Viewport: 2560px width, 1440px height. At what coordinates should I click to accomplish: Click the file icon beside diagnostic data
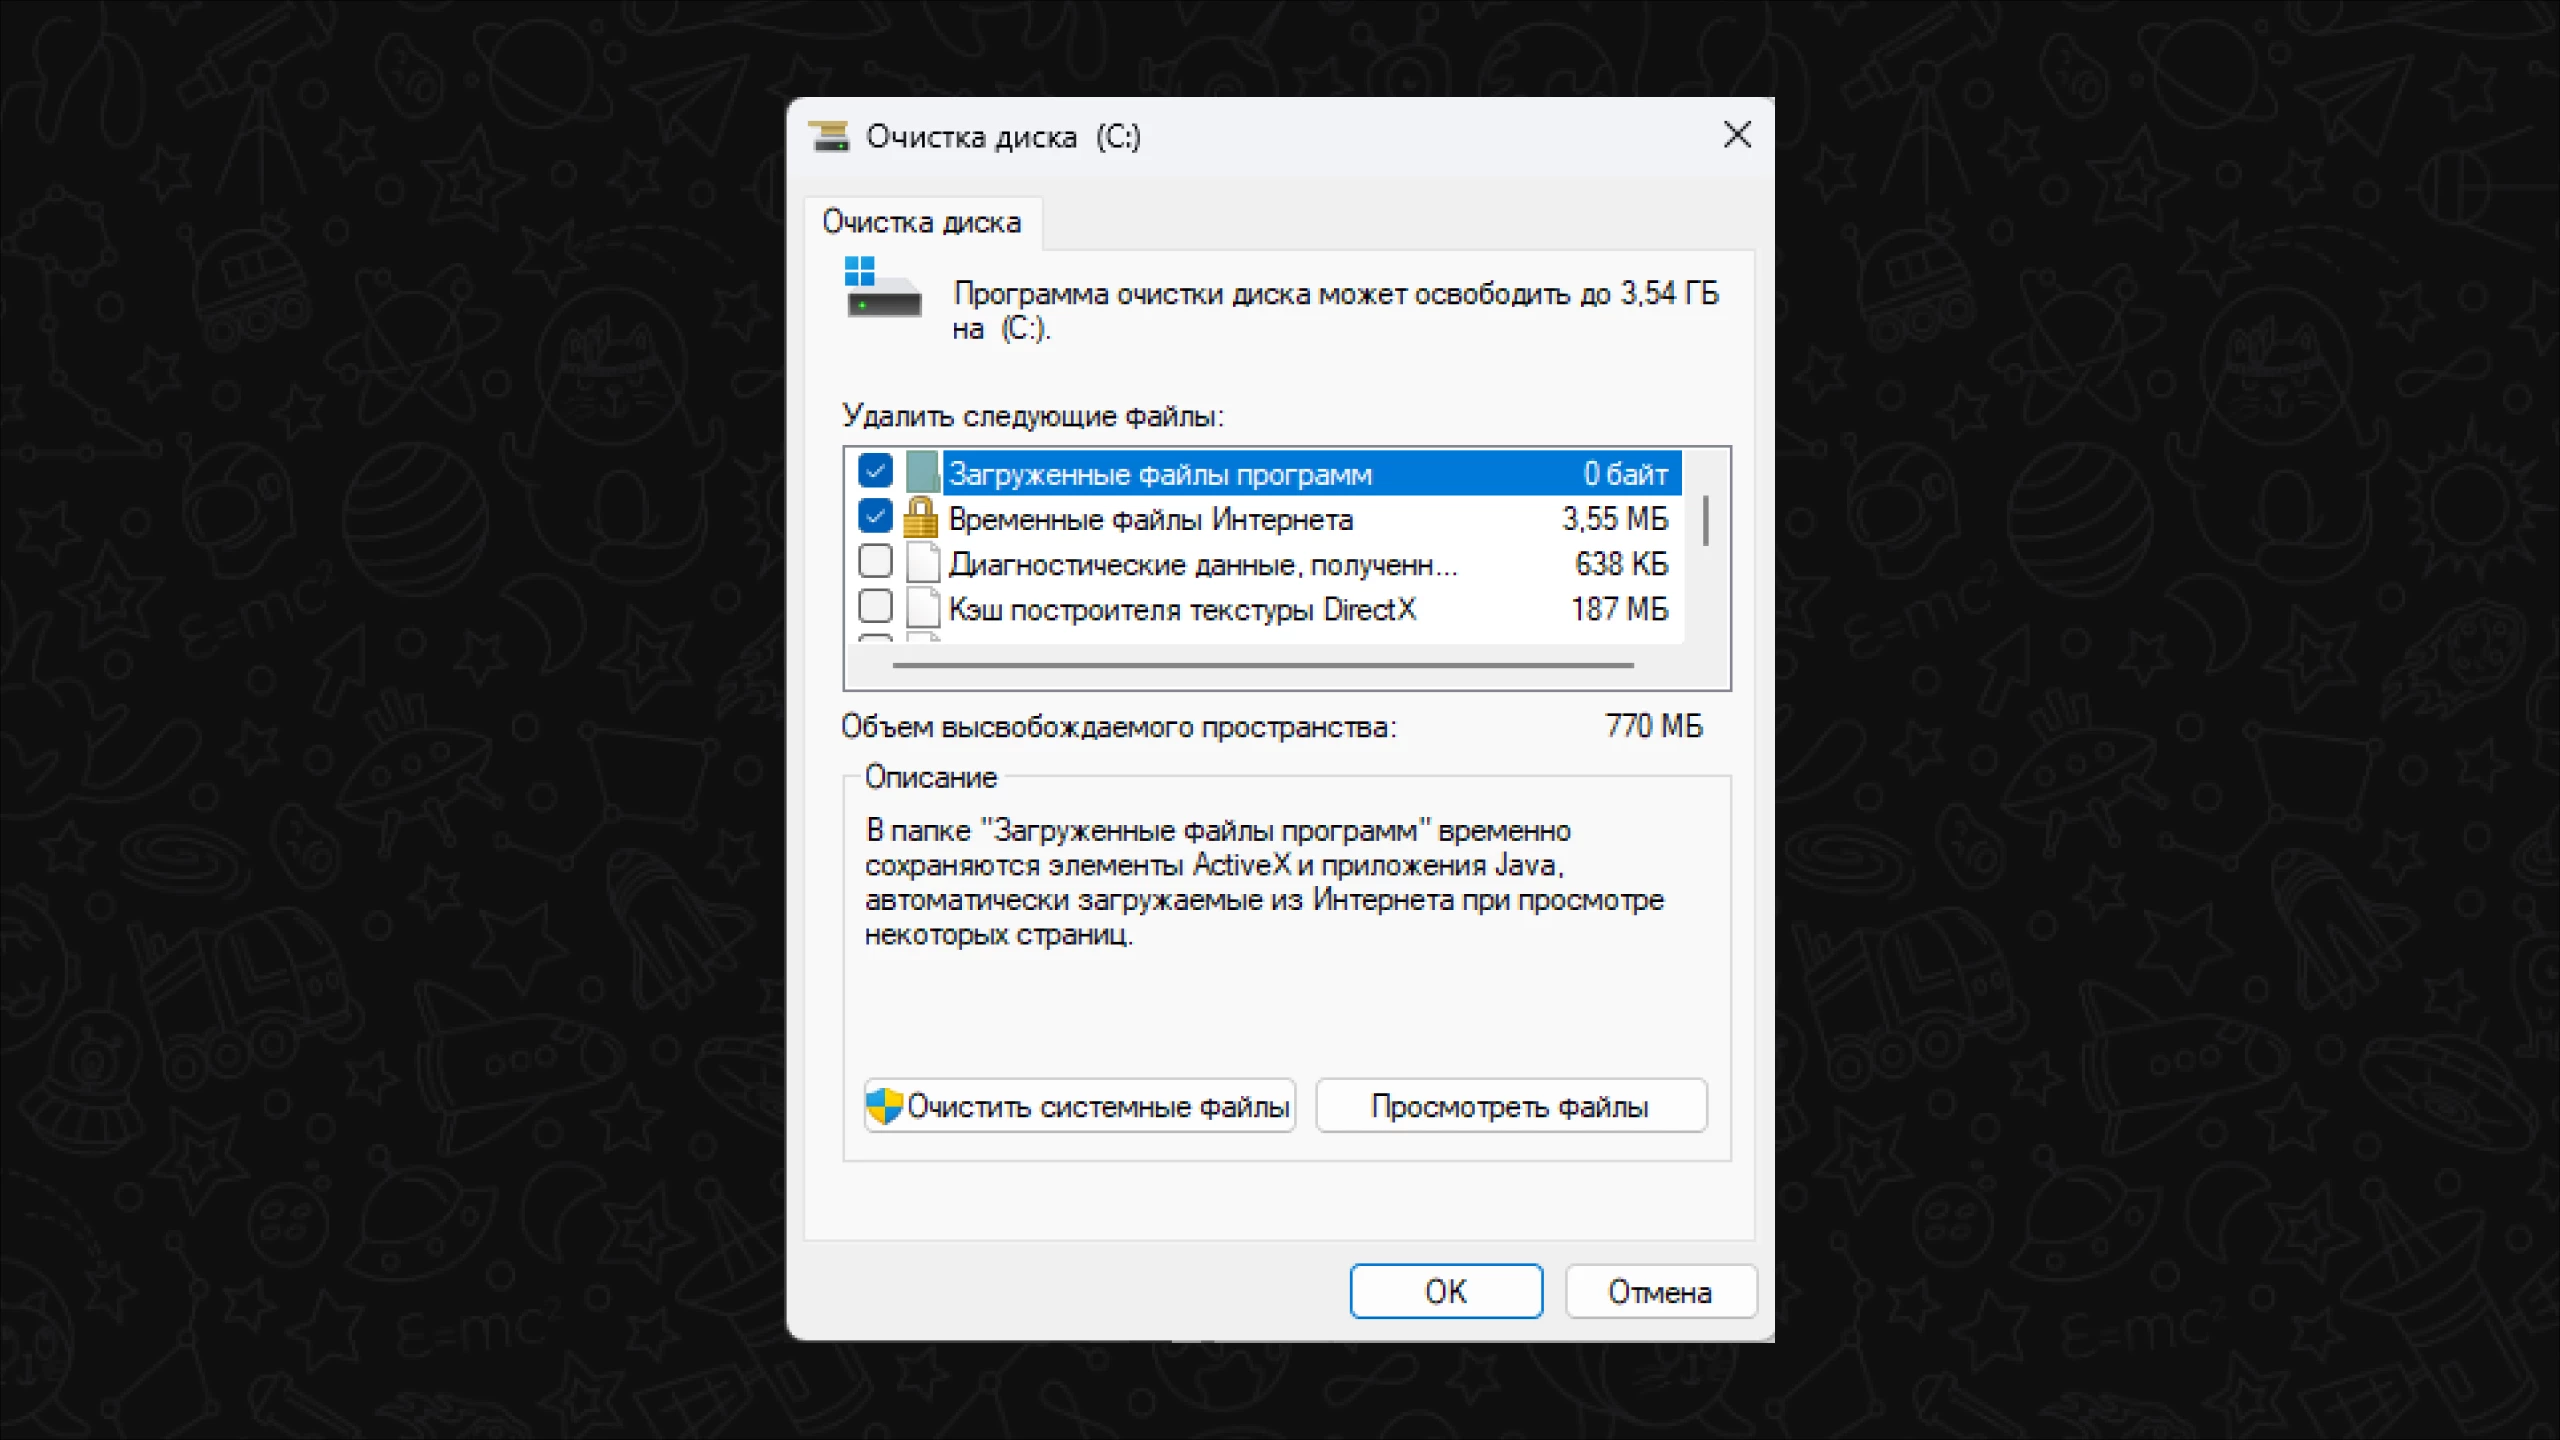pyautogui.click(x=922, y=563)
